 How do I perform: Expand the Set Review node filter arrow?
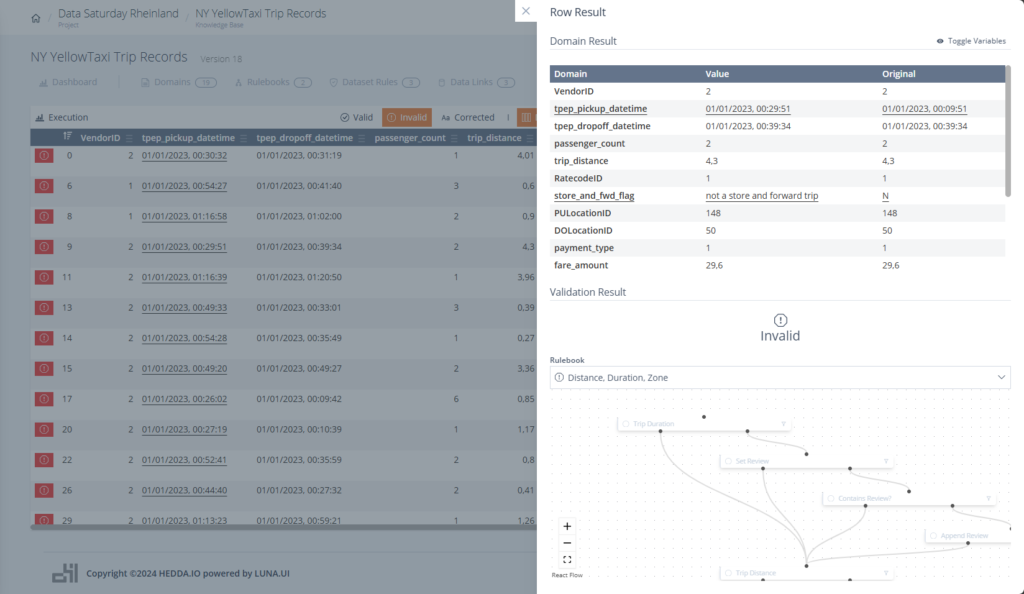click(886, 461)
